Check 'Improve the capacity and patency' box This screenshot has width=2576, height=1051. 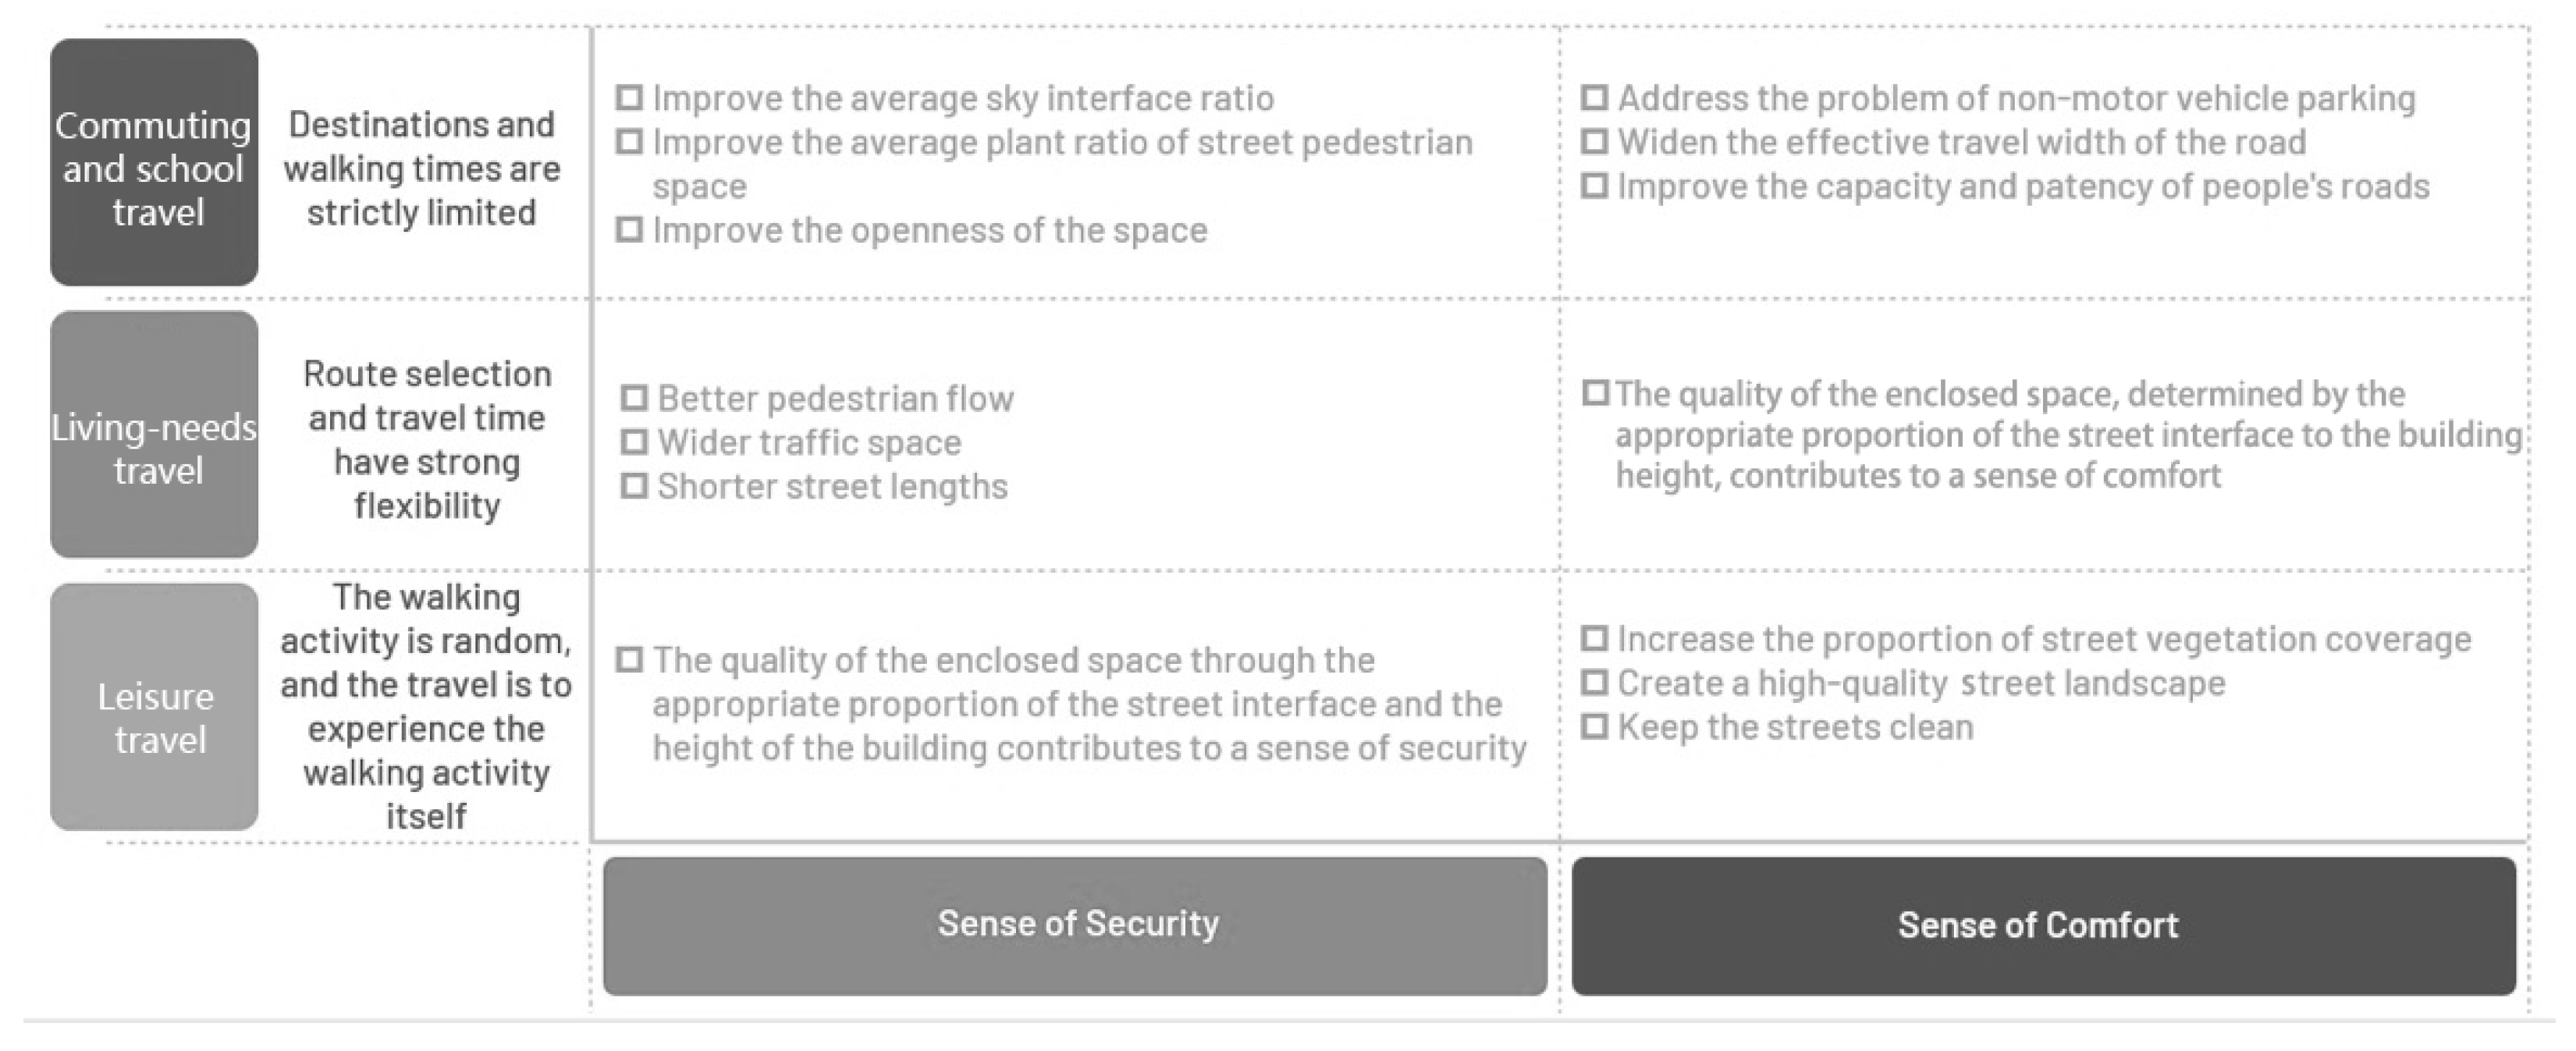click(x=1594, y=186)
